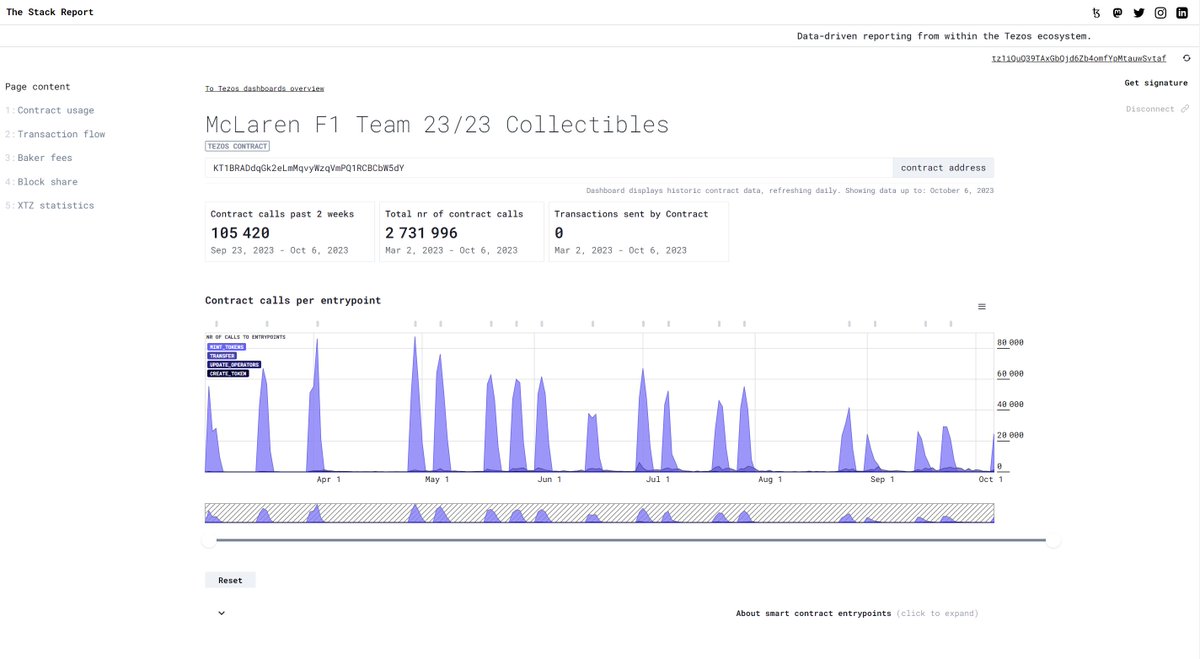Click the Page content sidebar heading
Image resolution: width=1200 pixels, height=659 pixels.
[x=38, y=87]
